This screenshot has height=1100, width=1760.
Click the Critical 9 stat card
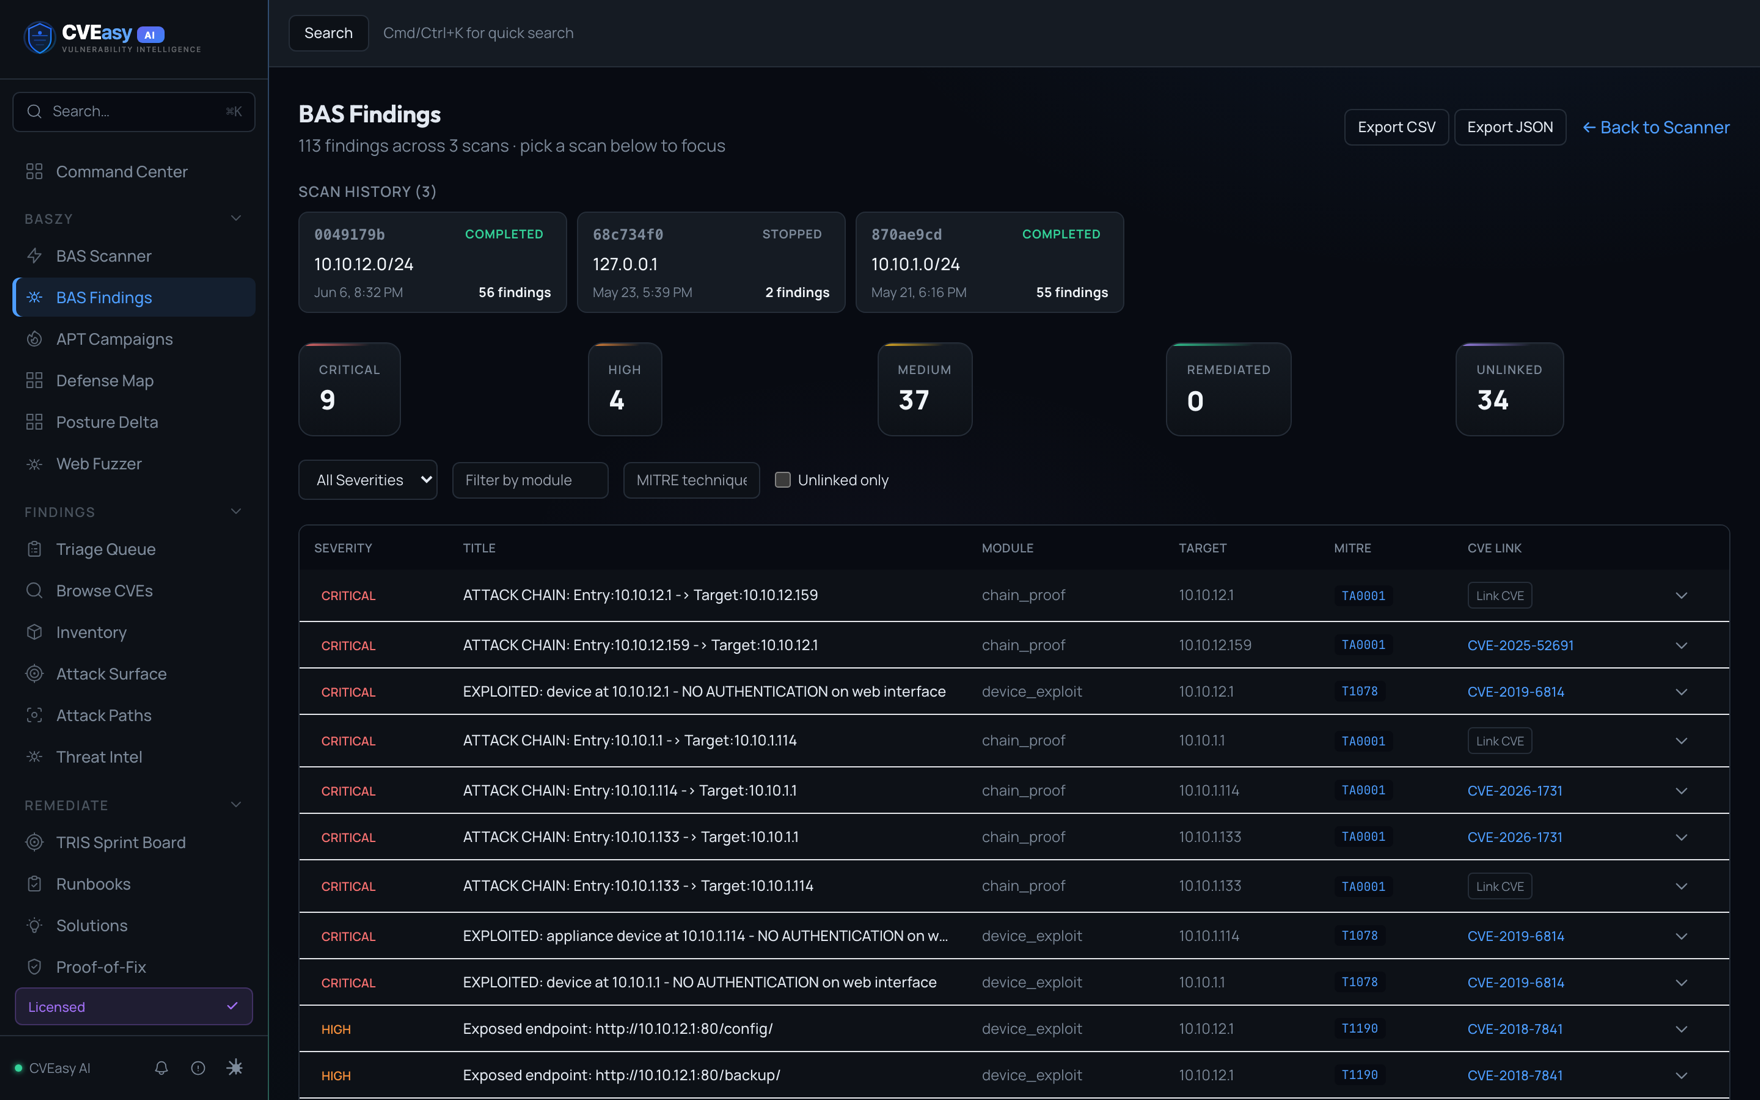coord(349,389)
